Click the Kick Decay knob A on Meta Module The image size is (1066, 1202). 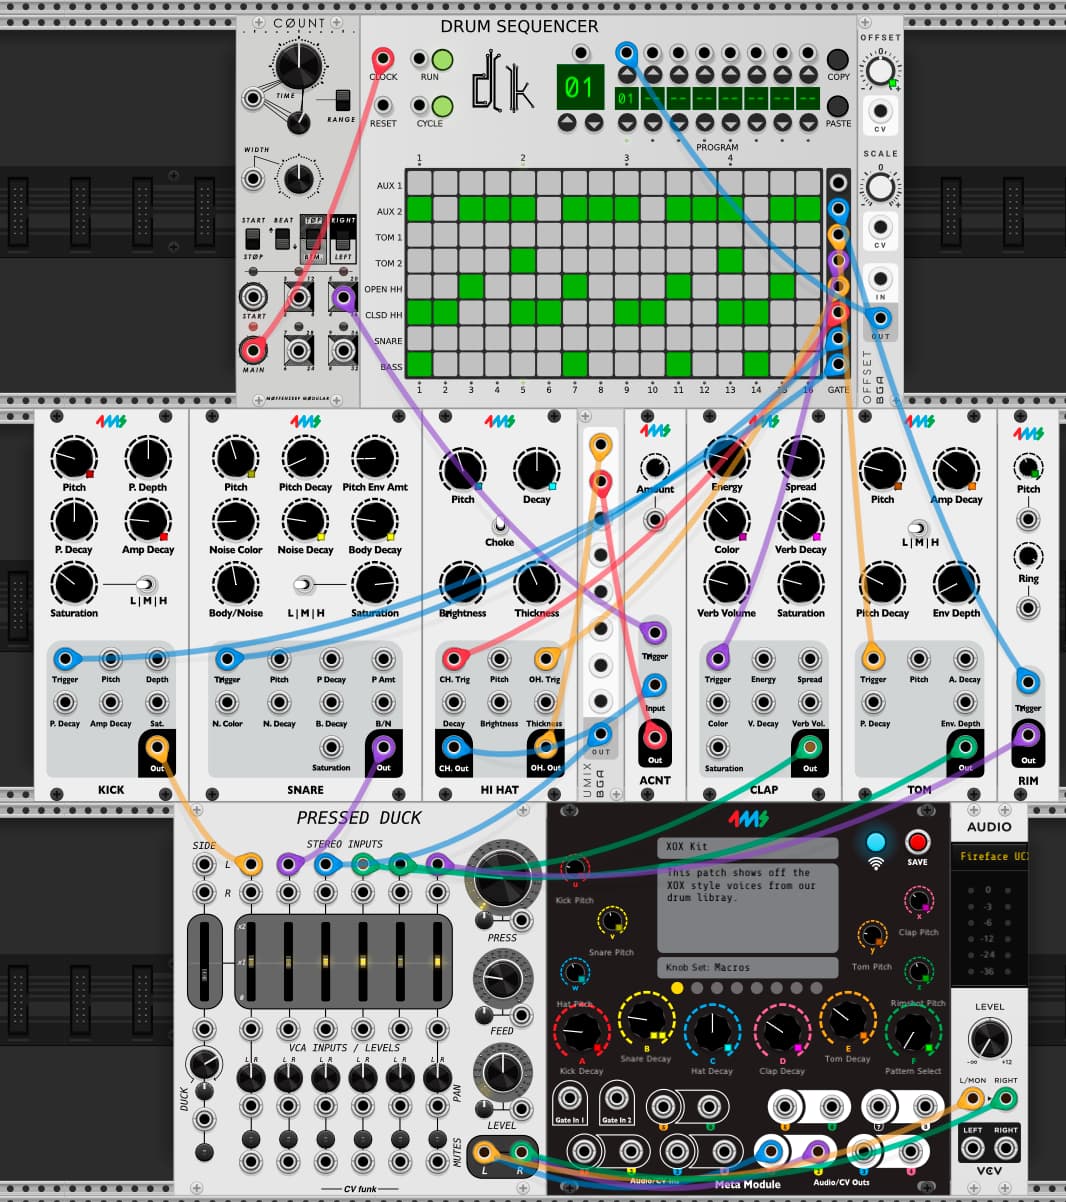click(x=581, y=1031)
